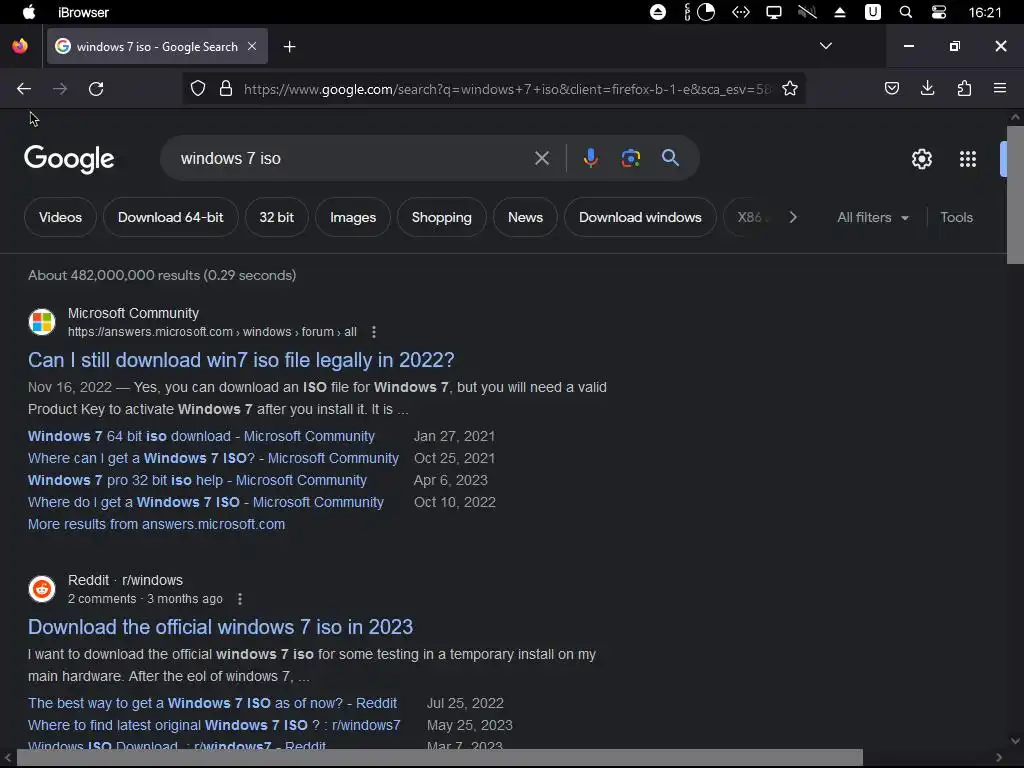Clear the search query with X
Image resolution: width=1024 pixels, height=768 pixels.
(541, 158)
